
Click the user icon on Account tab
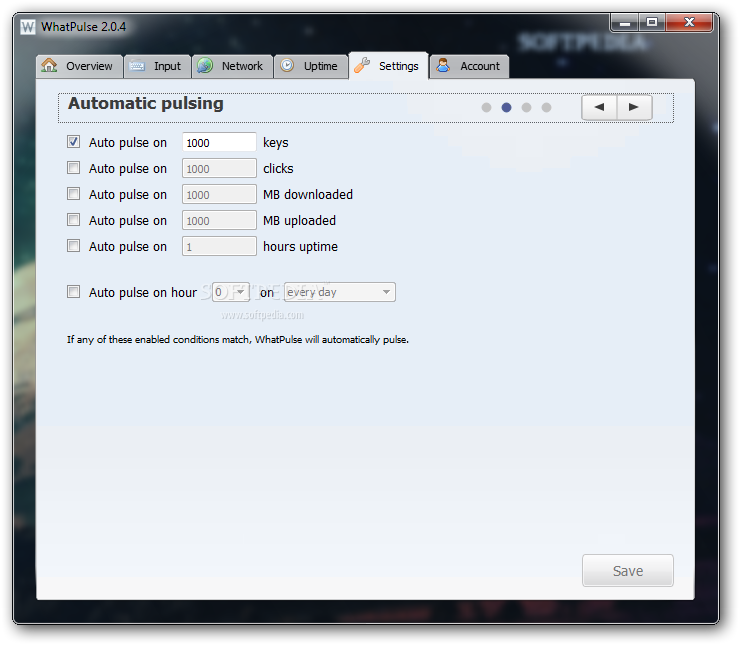click(x=443, y=65)
